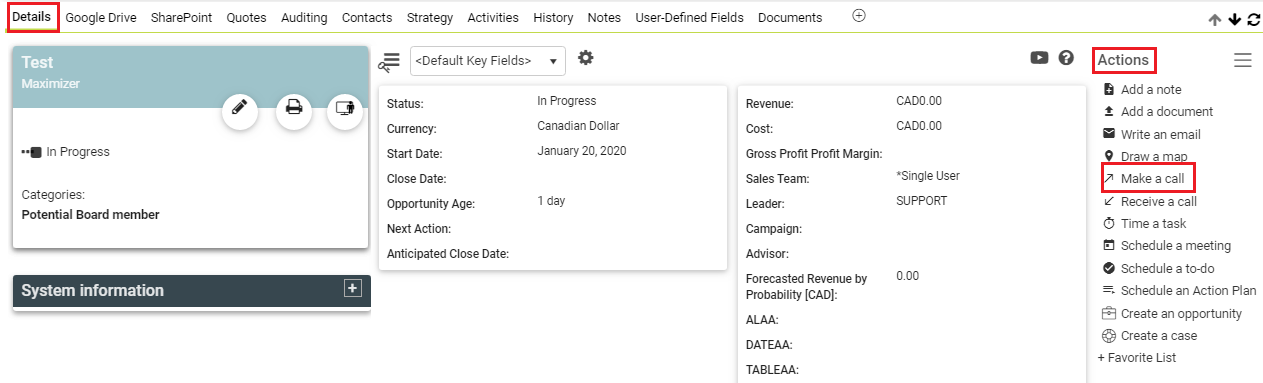This screenshot has height=383, width=1263.
Task: Expand the System information panel
Action: click(x=352, y=288)
